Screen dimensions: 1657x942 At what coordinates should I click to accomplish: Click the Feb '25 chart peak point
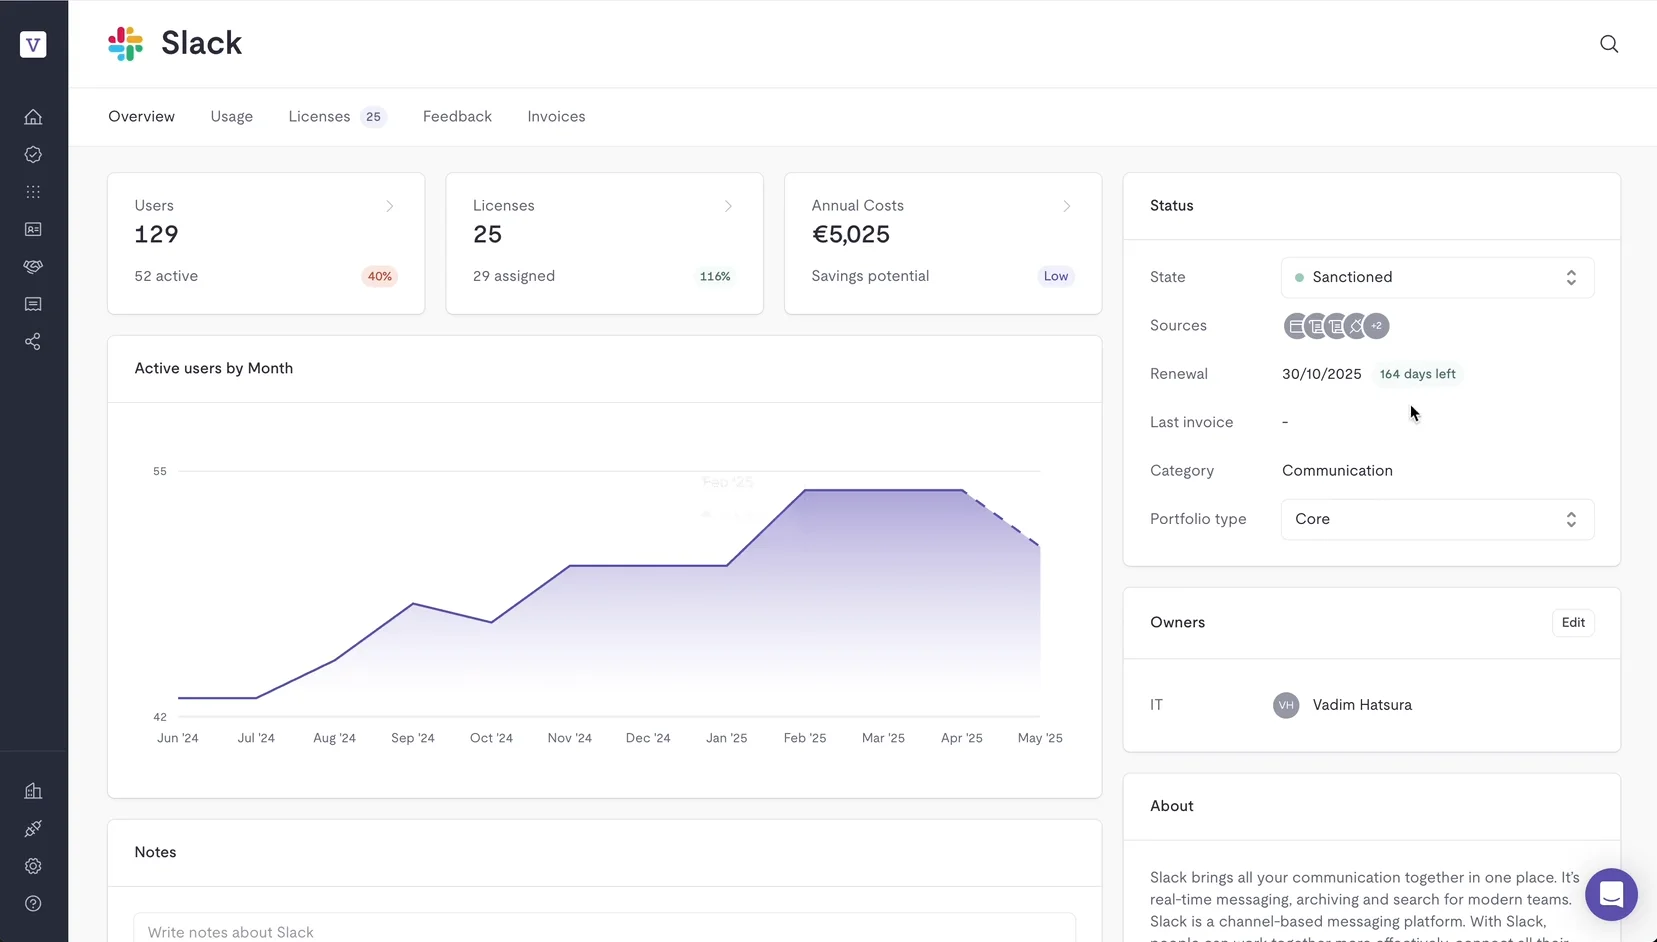805,490
